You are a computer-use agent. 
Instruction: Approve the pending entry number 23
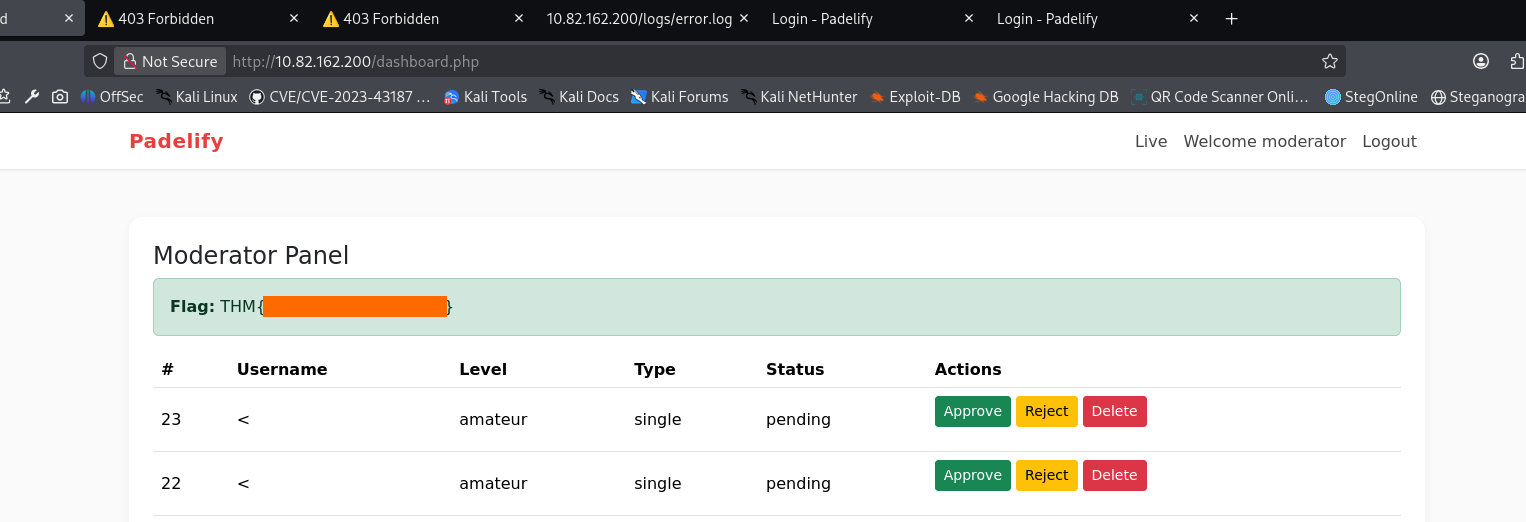(x=972, y=411)
